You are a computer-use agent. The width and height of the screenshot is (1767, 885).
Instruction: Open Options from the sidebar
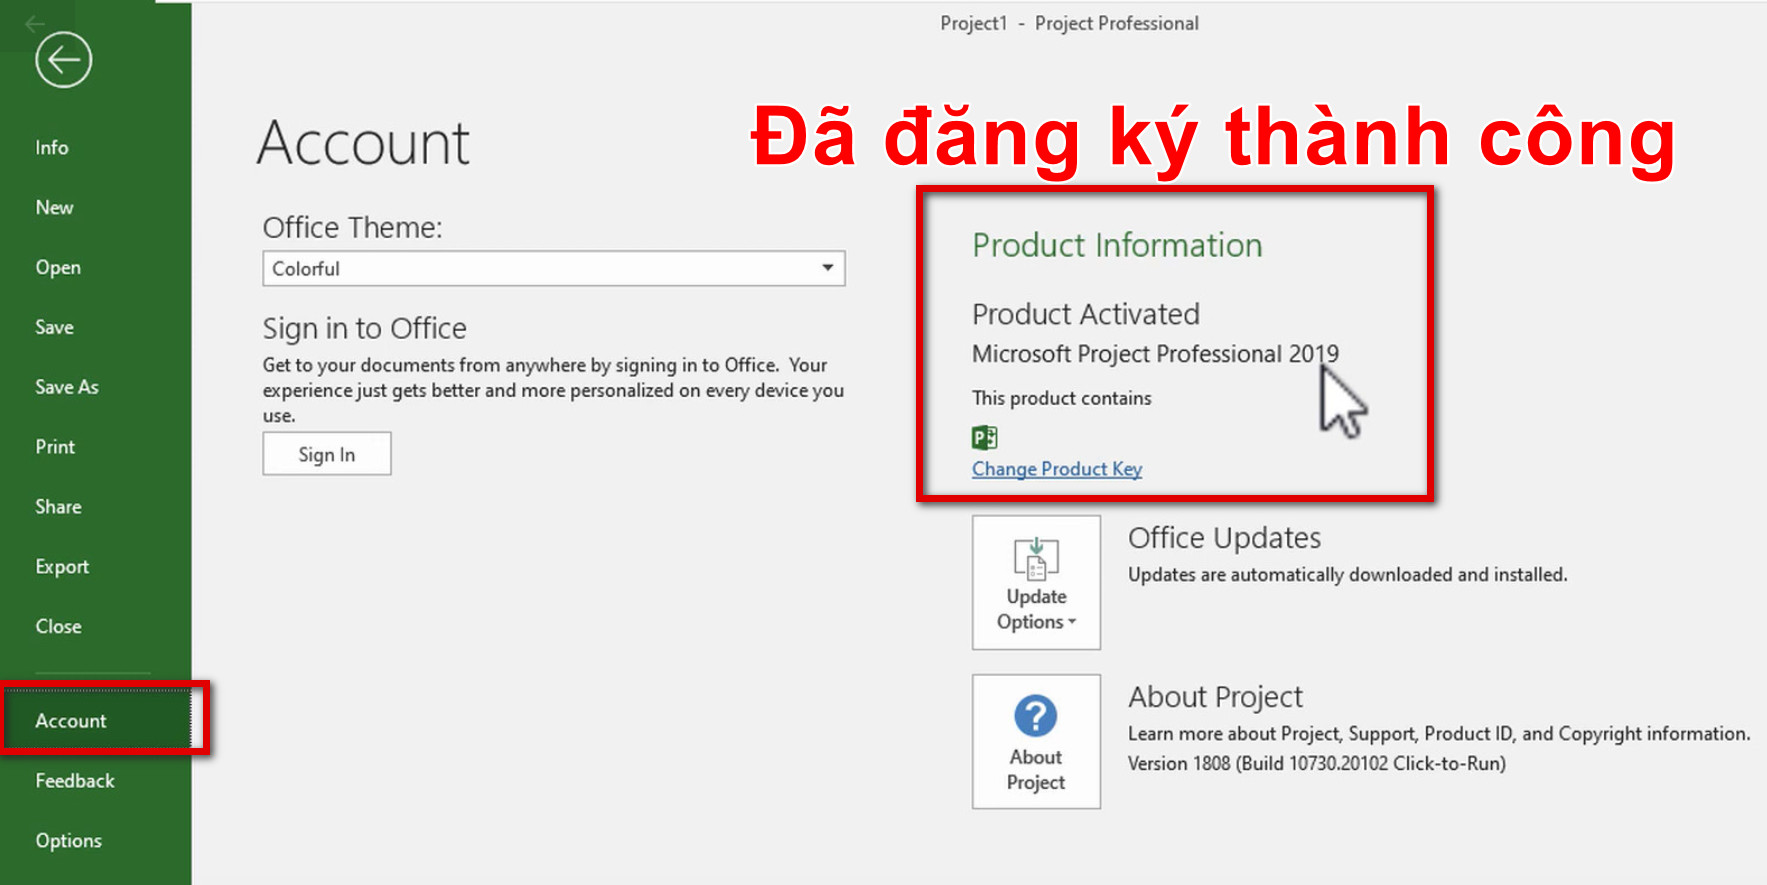point(69,841)
